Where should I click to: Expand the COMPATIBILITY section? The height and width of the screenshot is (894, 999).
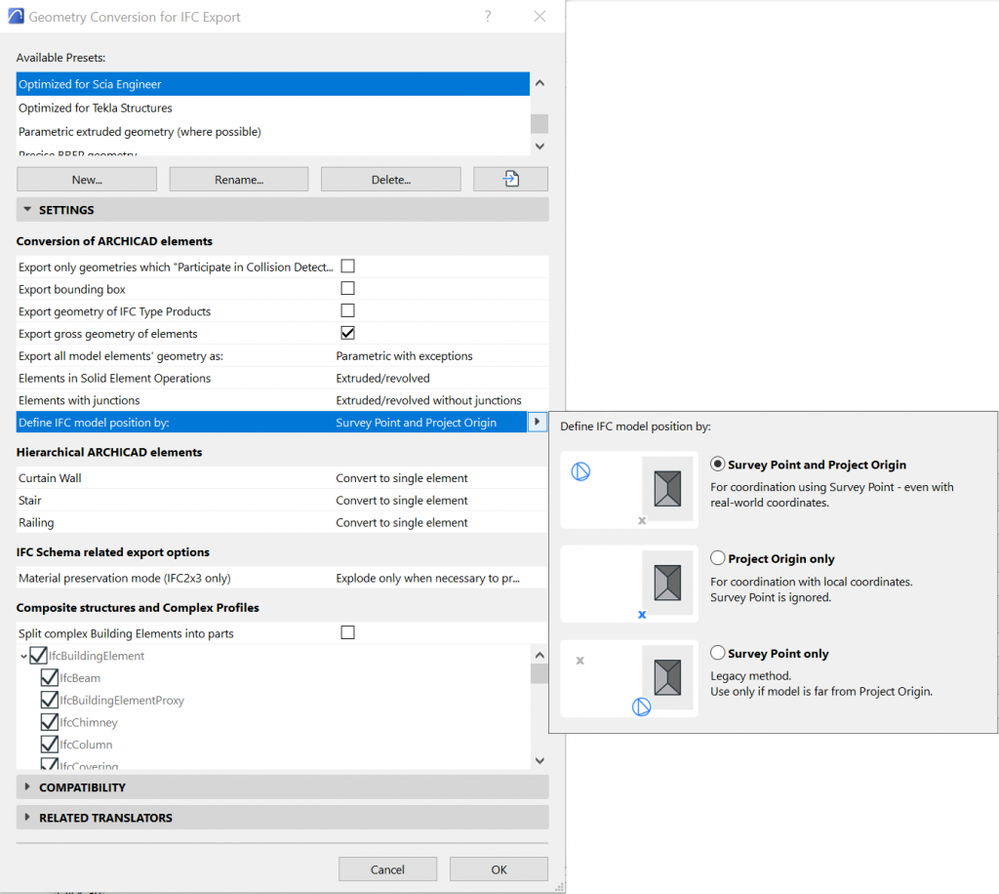pos(27,787)
